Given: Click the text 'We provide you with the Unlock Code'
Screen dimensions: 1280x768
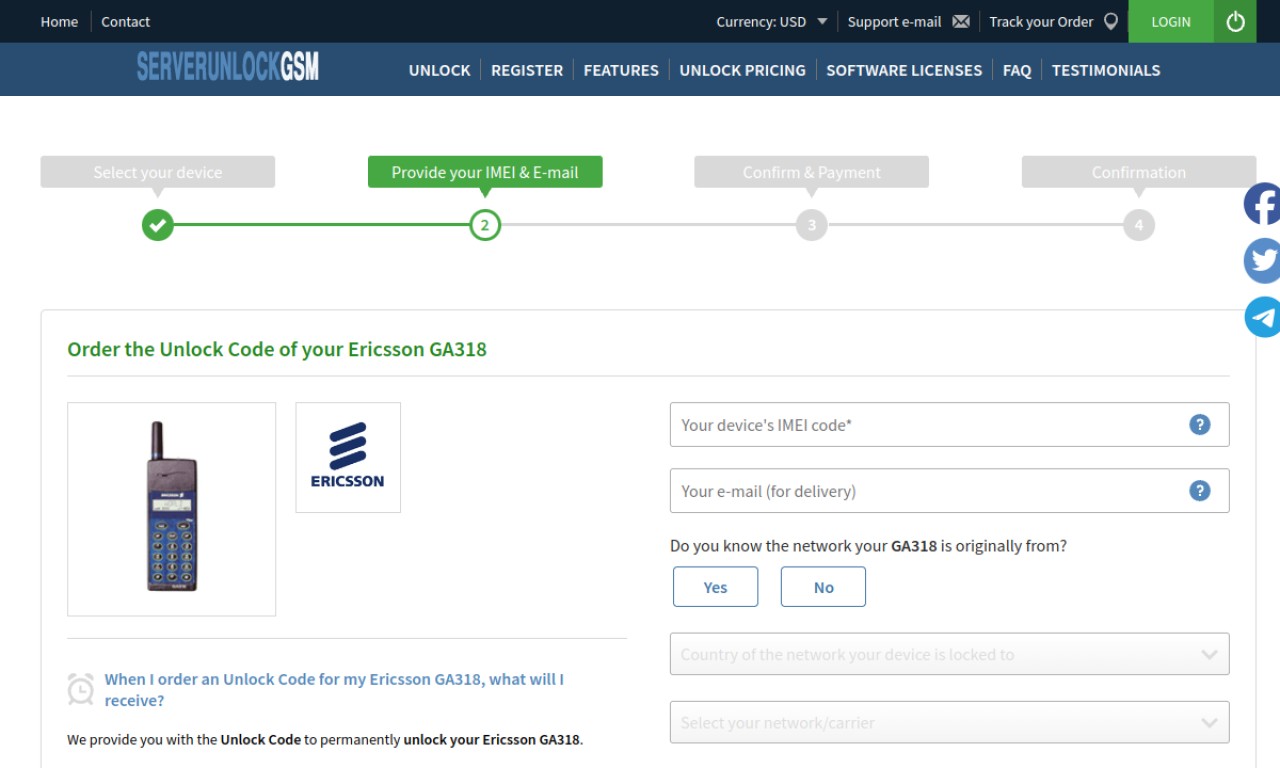Looking at the screenshot, I should click(x=184, y=740).
